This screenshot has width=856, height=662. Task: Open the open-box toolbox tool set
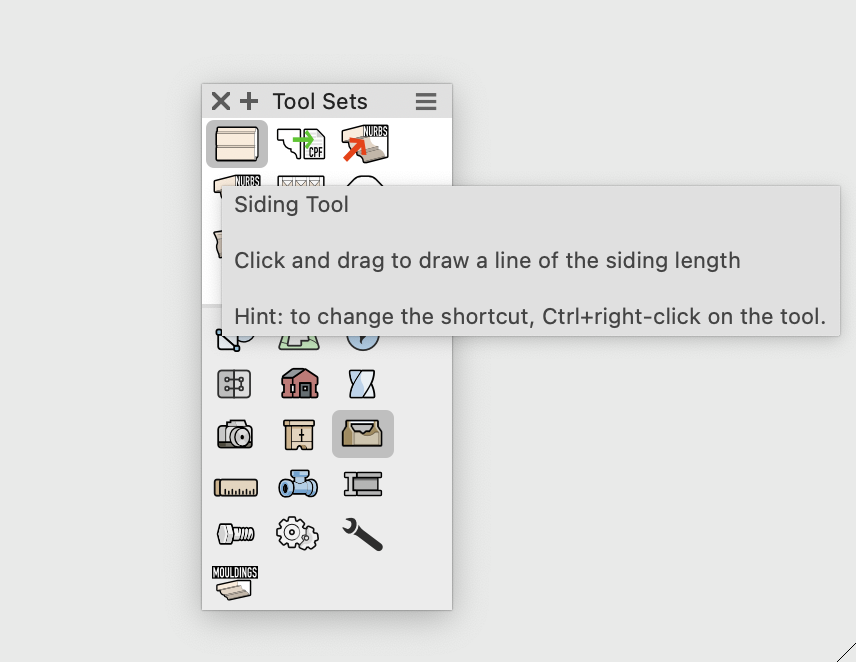tap(362, 434)
